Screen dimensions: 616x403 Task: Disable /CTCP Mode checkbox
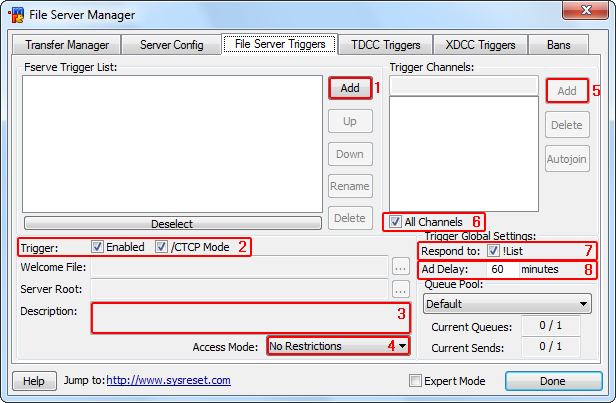tap(162, 247)
